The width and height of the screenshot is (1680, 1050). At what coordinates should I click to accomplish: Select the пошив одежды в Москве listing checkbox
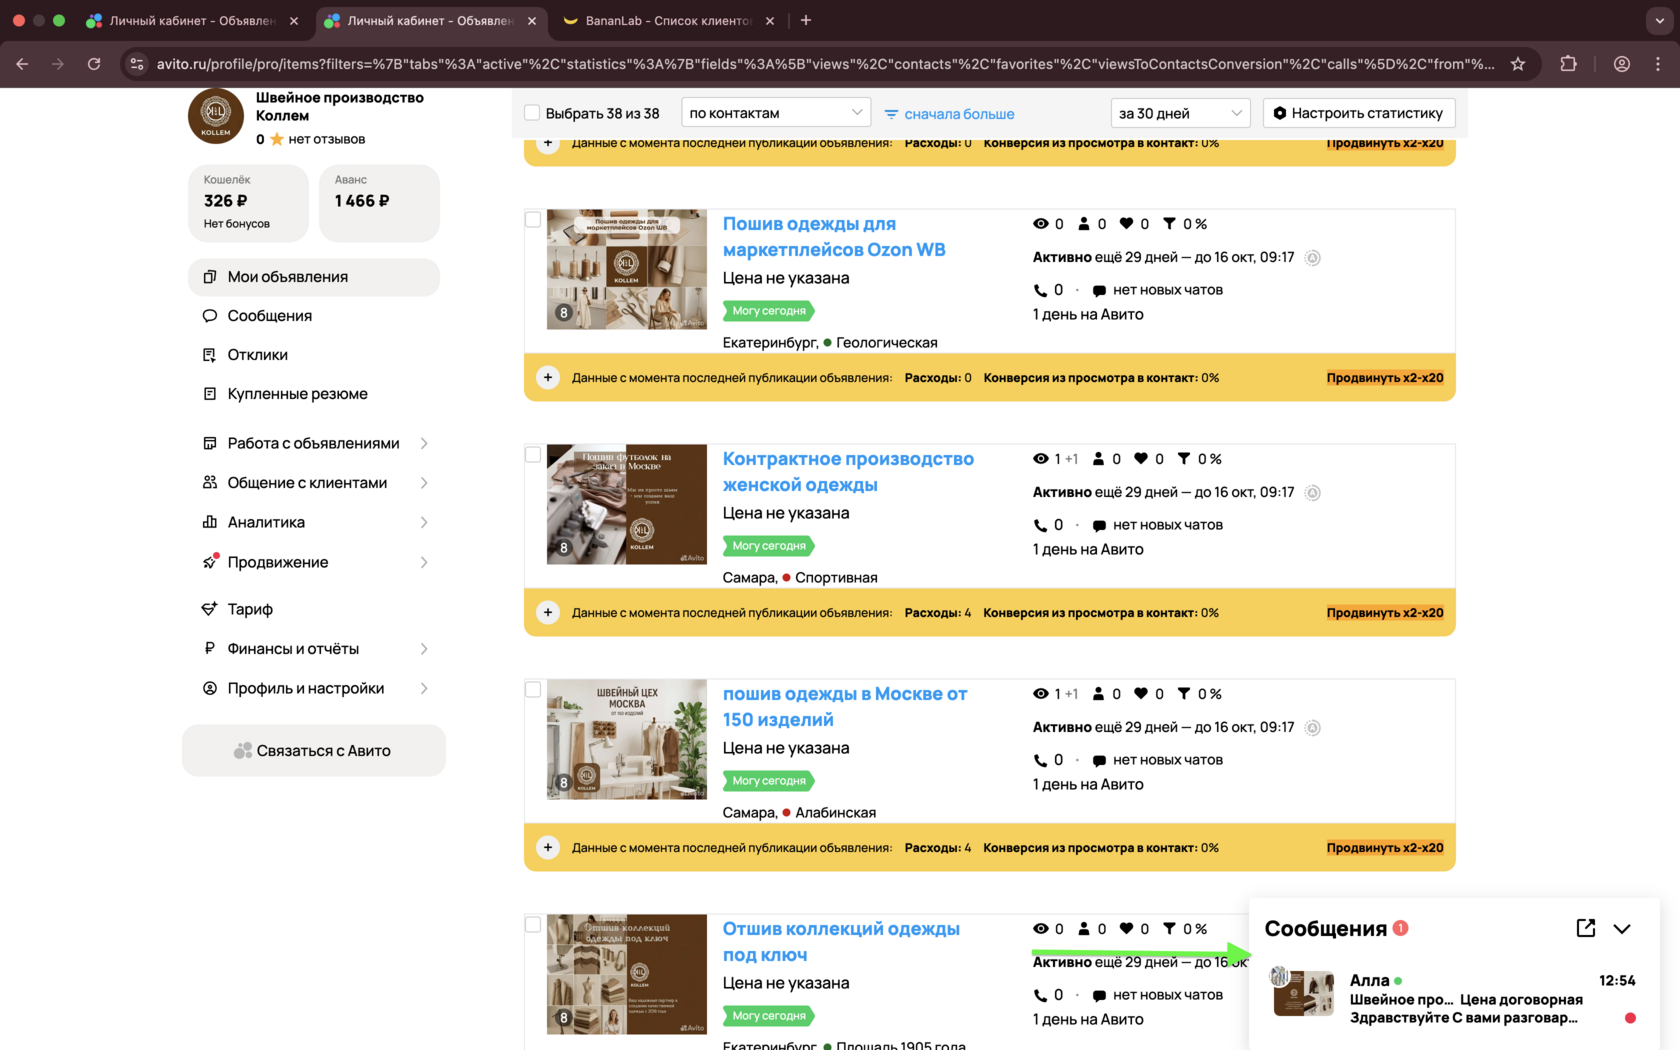tap(533, 689)
